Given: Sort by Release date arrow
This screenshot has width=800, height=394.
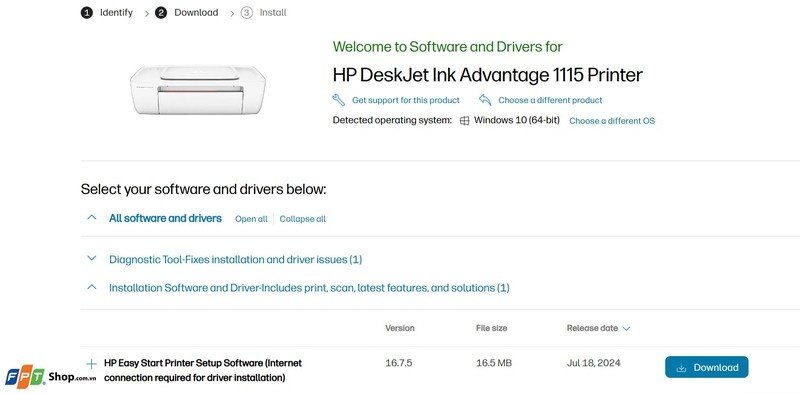Looking at the screenshot, I should pos(627,329).
